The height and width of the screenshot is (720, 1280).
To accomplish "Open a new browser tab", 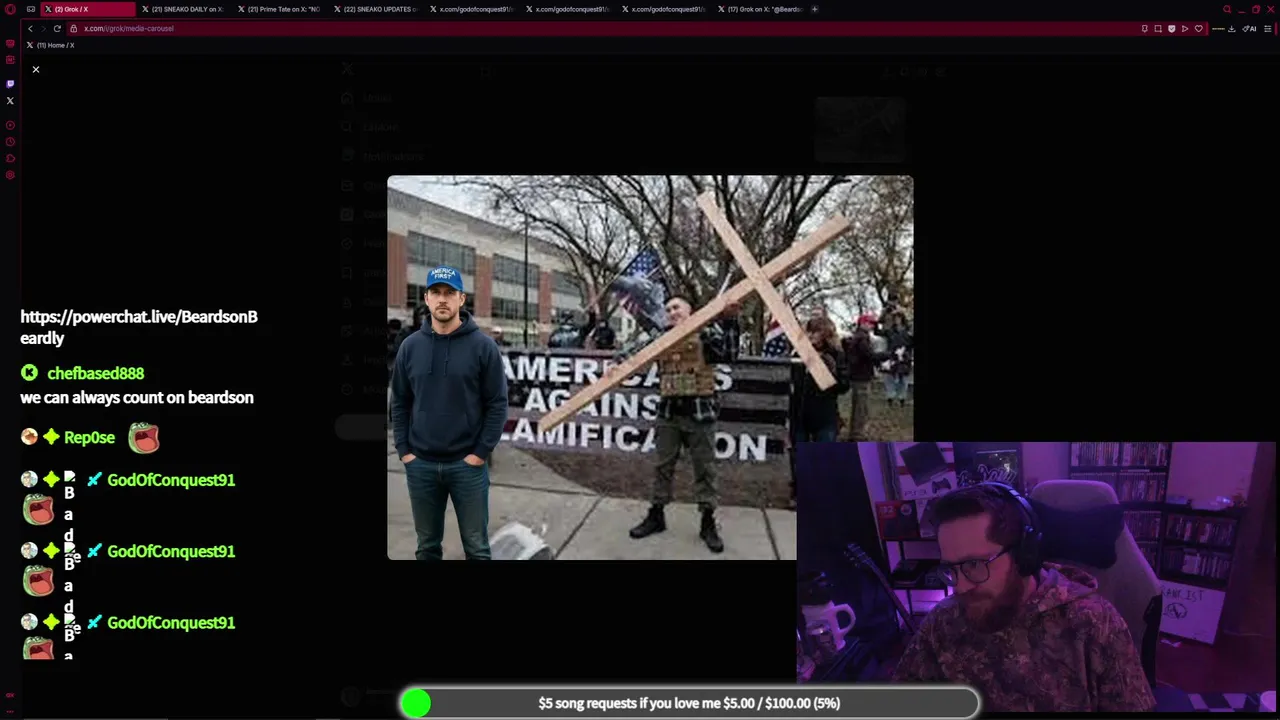I will 815,9.
